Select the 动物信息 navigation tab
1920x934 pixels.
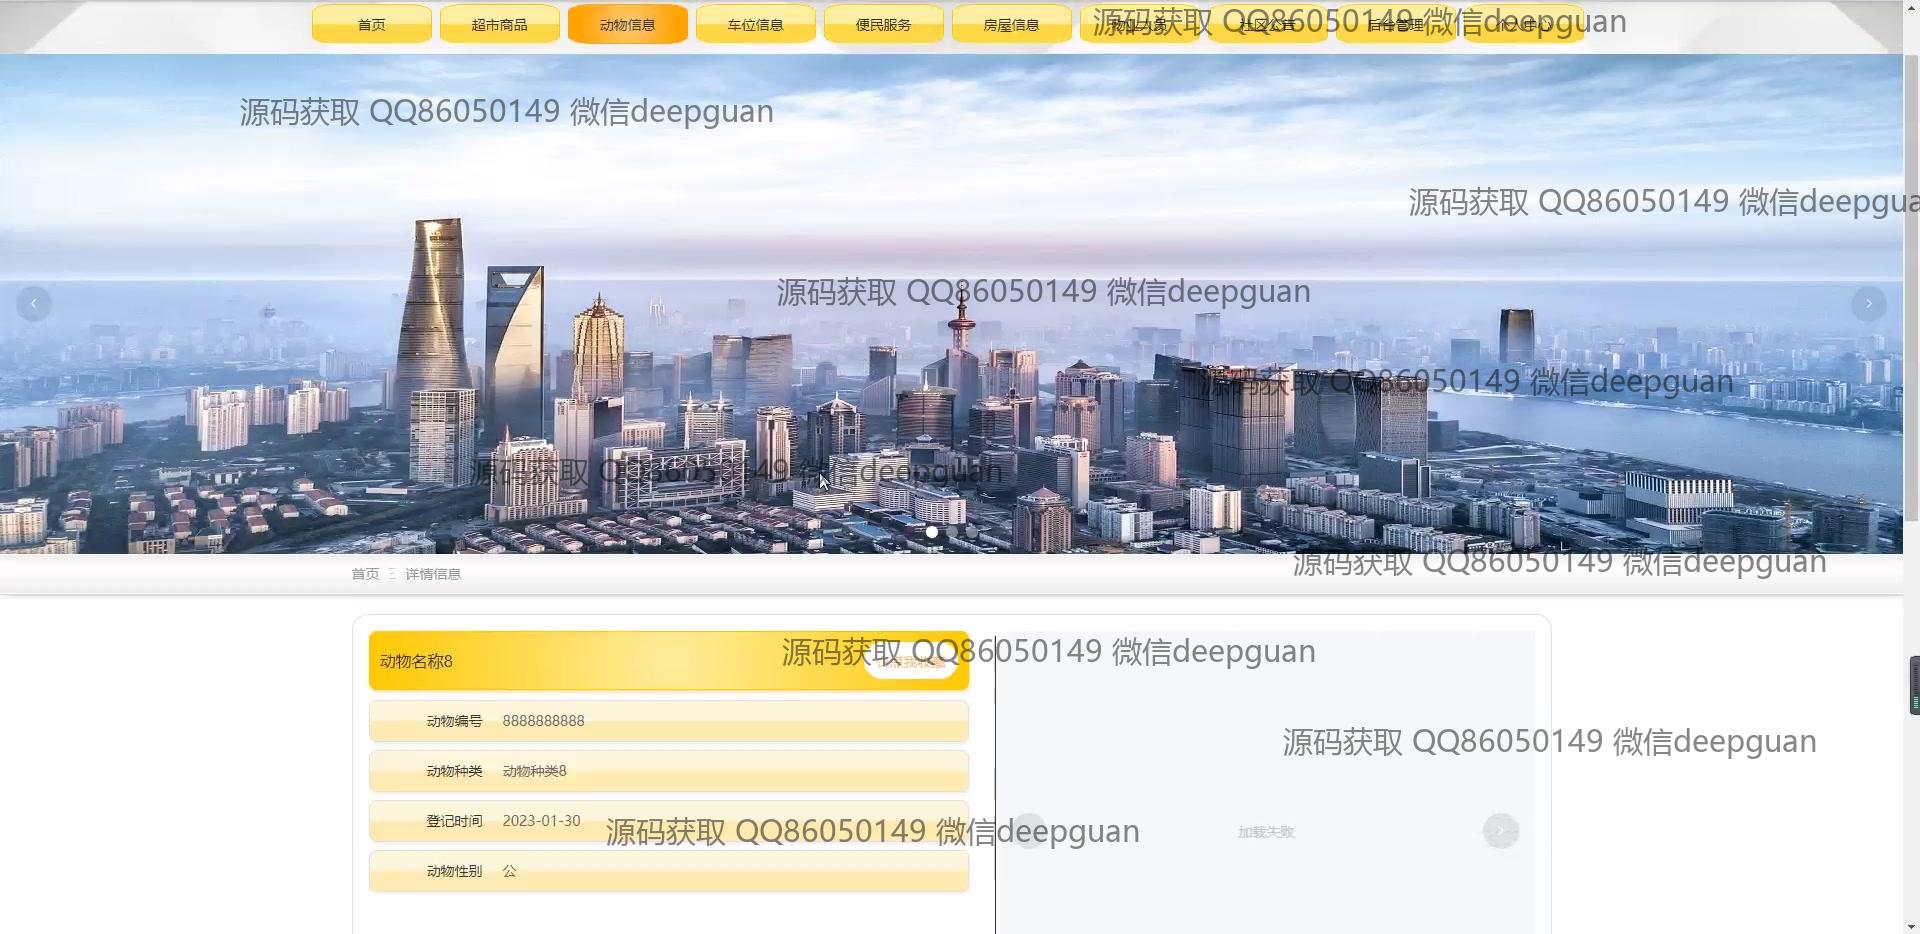628,24
